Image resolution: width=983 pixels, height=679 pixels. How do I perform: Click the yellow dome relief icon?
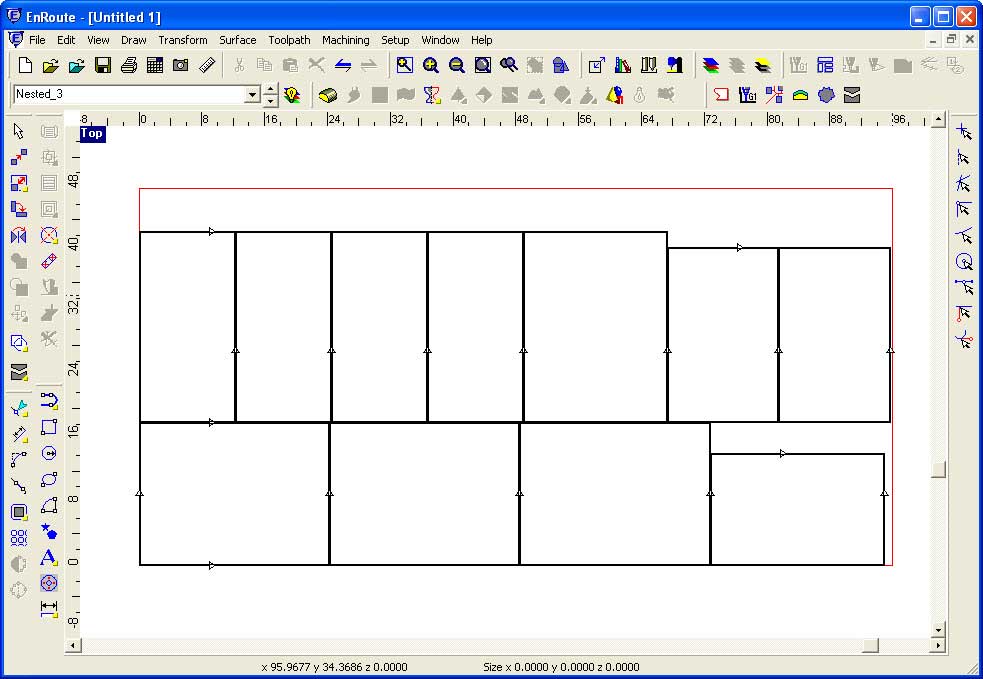coord(800,95)
